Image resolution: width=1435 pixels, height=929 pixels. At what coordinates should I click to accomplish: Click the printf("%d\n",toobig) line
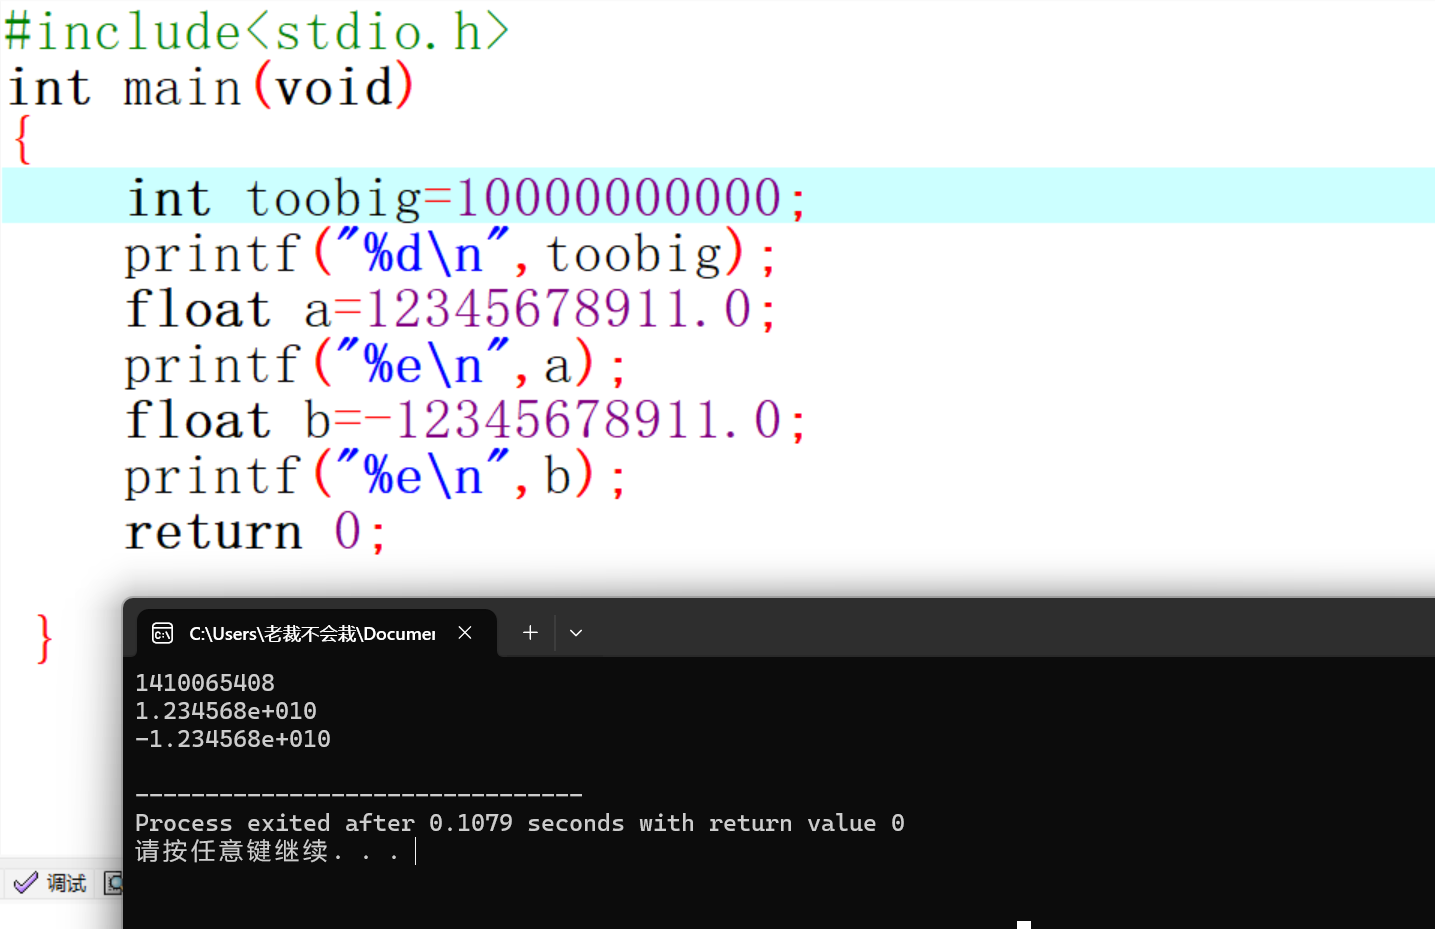(x=449, y=253)
